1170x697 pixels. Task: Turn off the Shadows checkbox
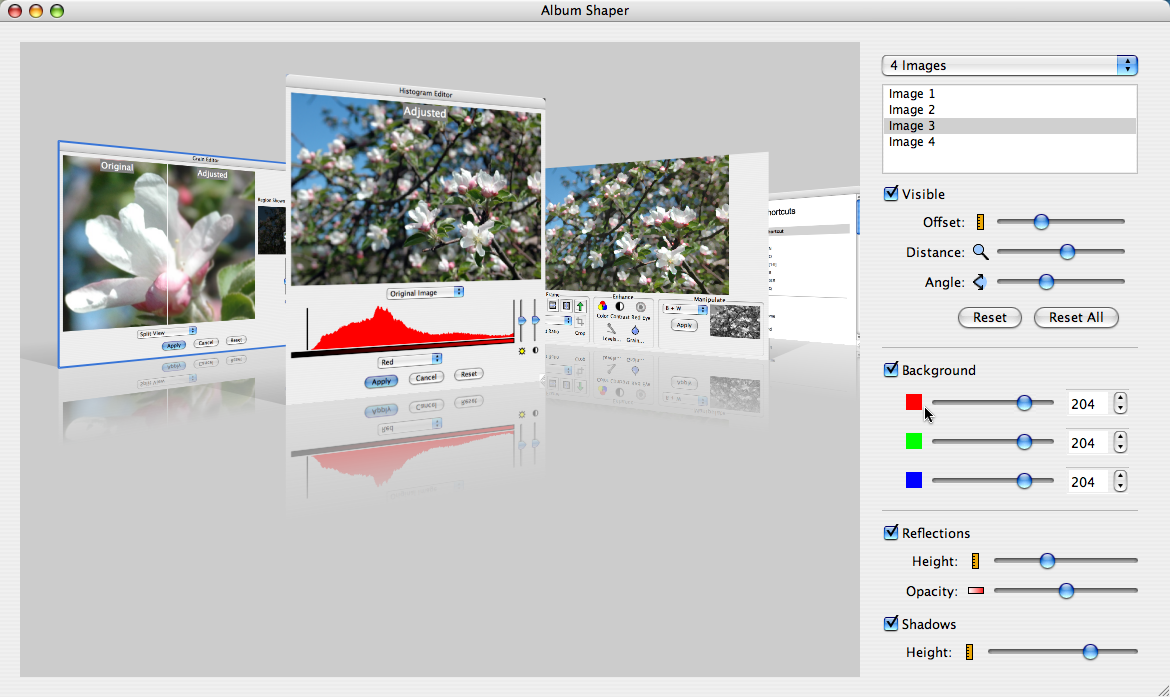[x=891, y=624]
